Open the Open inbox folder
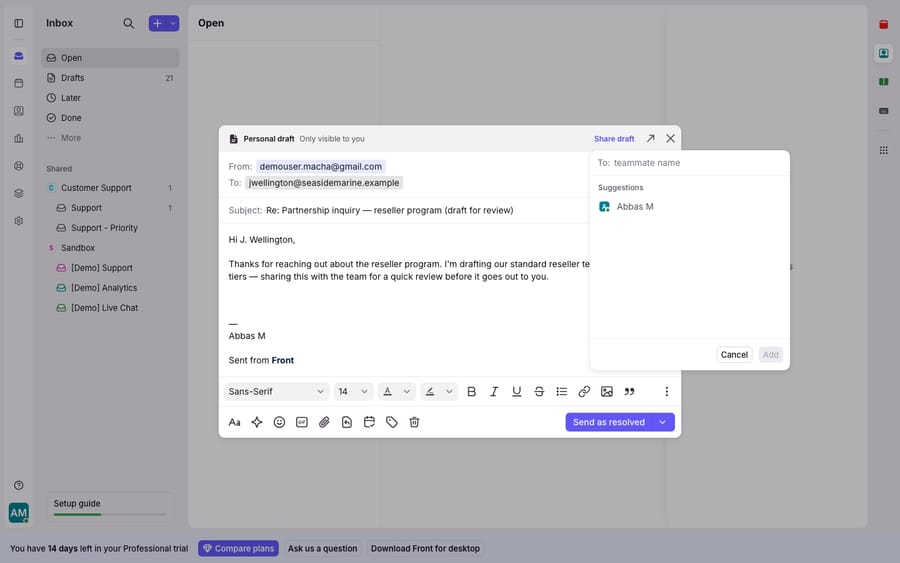The width and height of the screenshot is (900, 563). tap(110, 58)
